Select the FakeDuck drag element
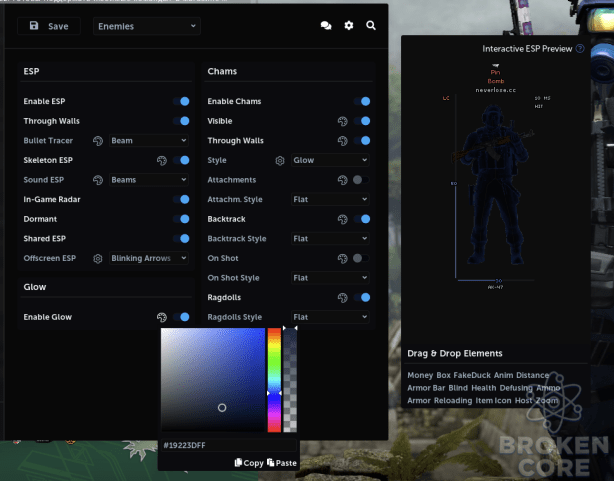This screenshot has height=481, width=614. click(472, 375)
